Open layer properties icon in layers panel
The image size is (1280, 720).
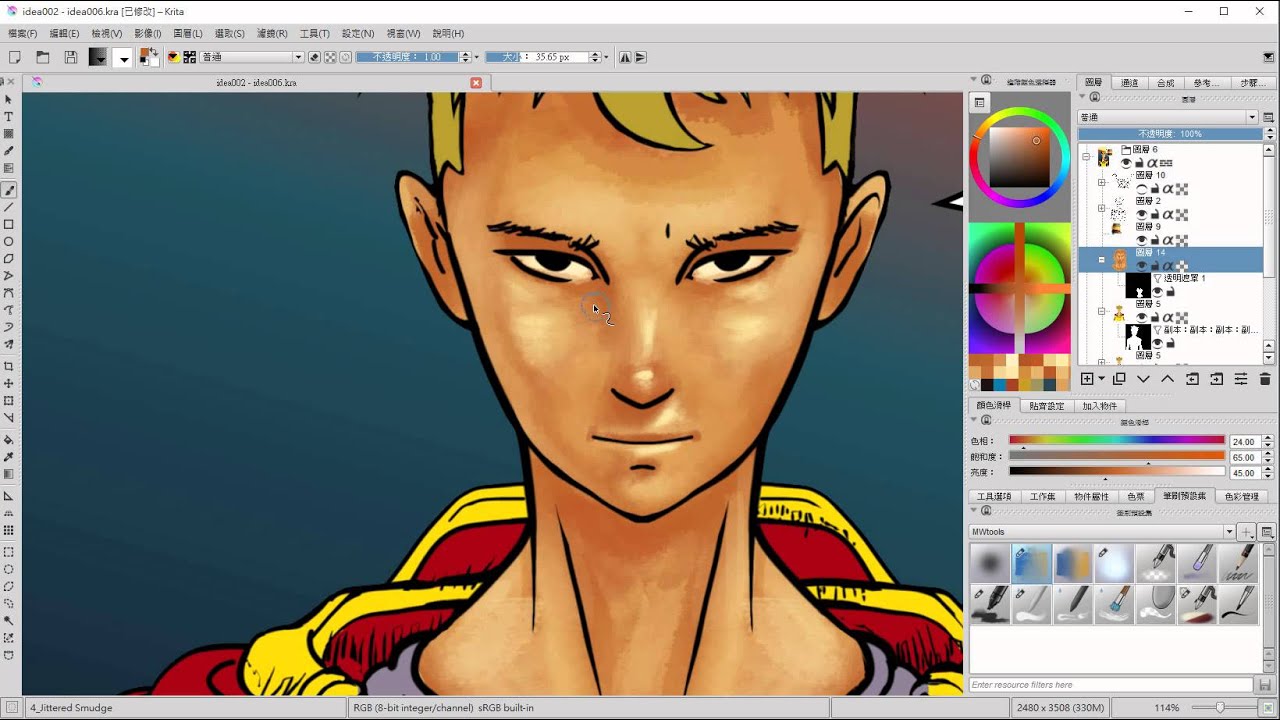[x=1241, y=379]
